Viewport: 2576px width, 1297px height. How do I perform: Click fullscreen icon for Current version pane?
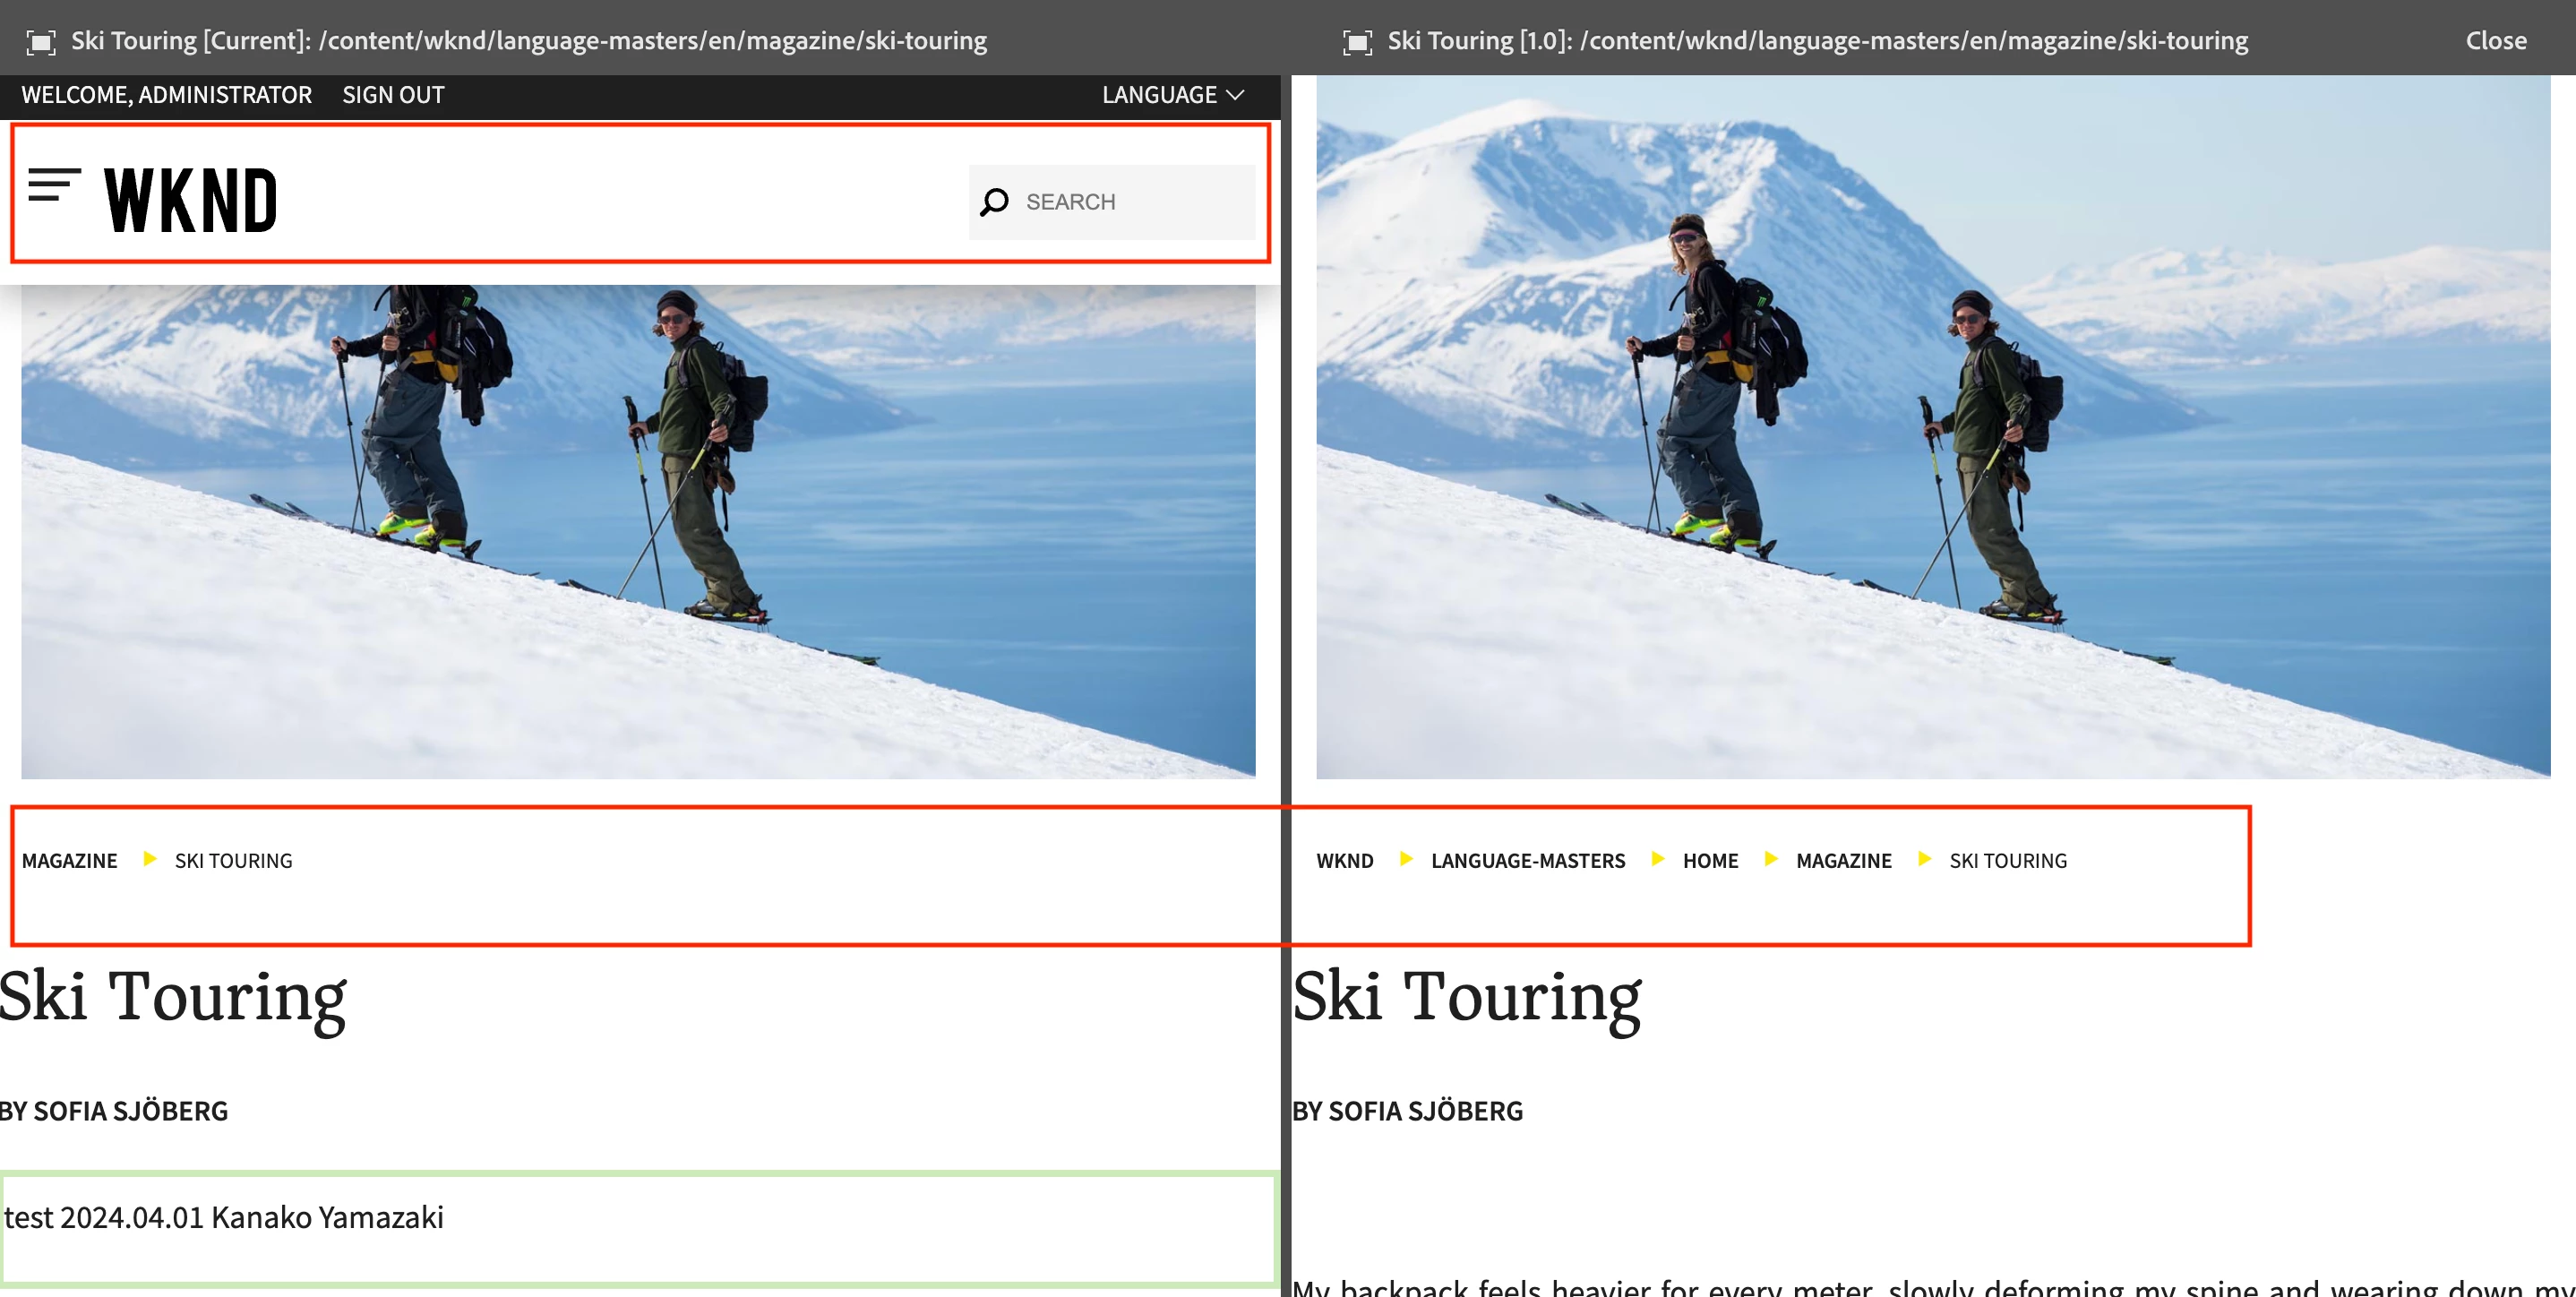(41, 41)
